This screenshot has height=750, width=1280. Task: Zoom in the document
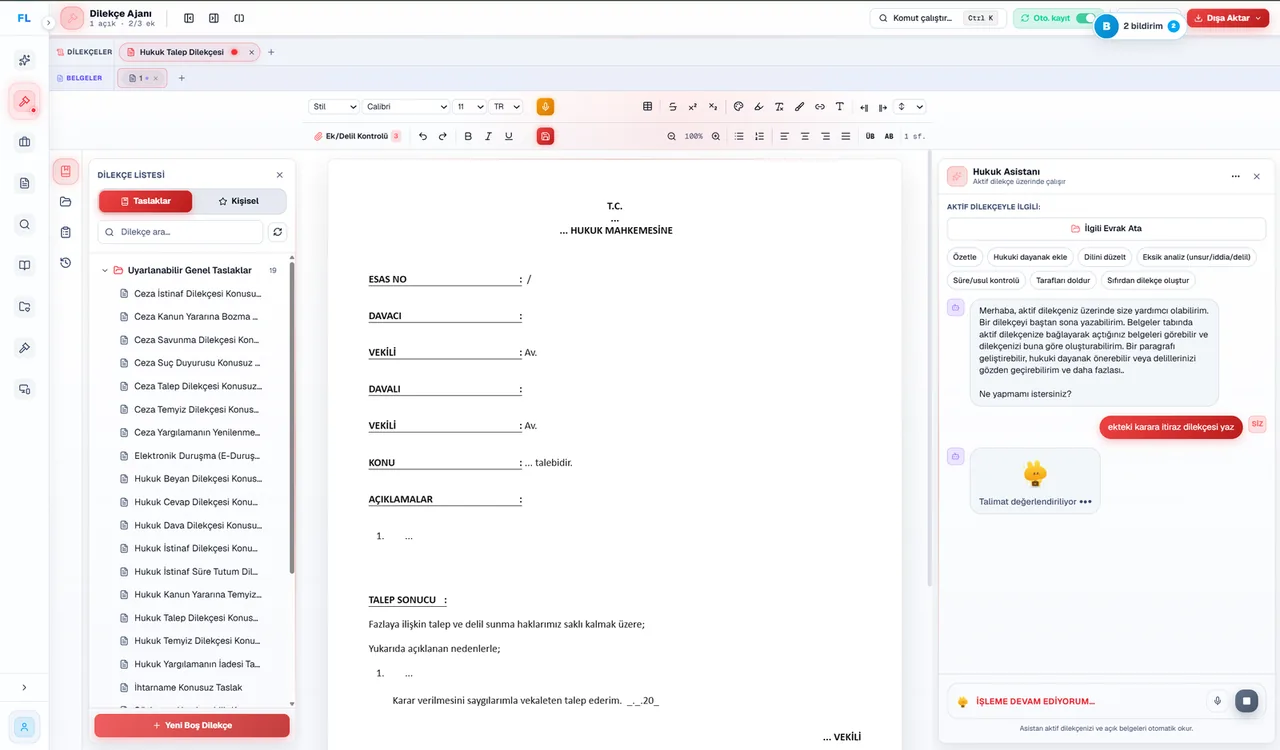click(716, 136)
